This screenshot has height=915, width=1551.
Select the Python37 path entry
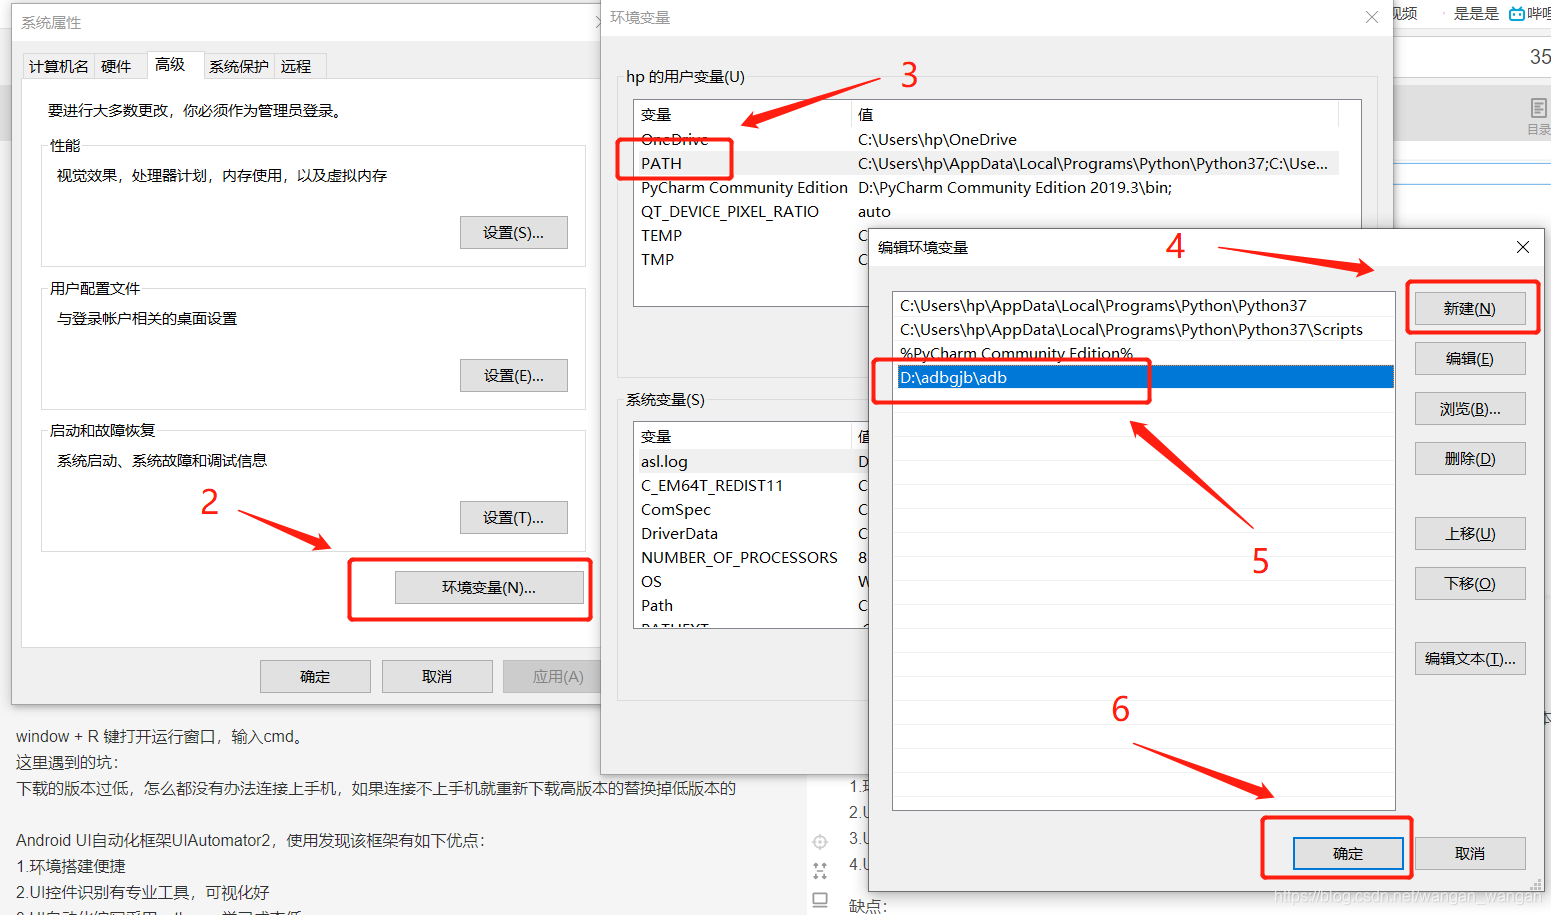pos(1144,305)
